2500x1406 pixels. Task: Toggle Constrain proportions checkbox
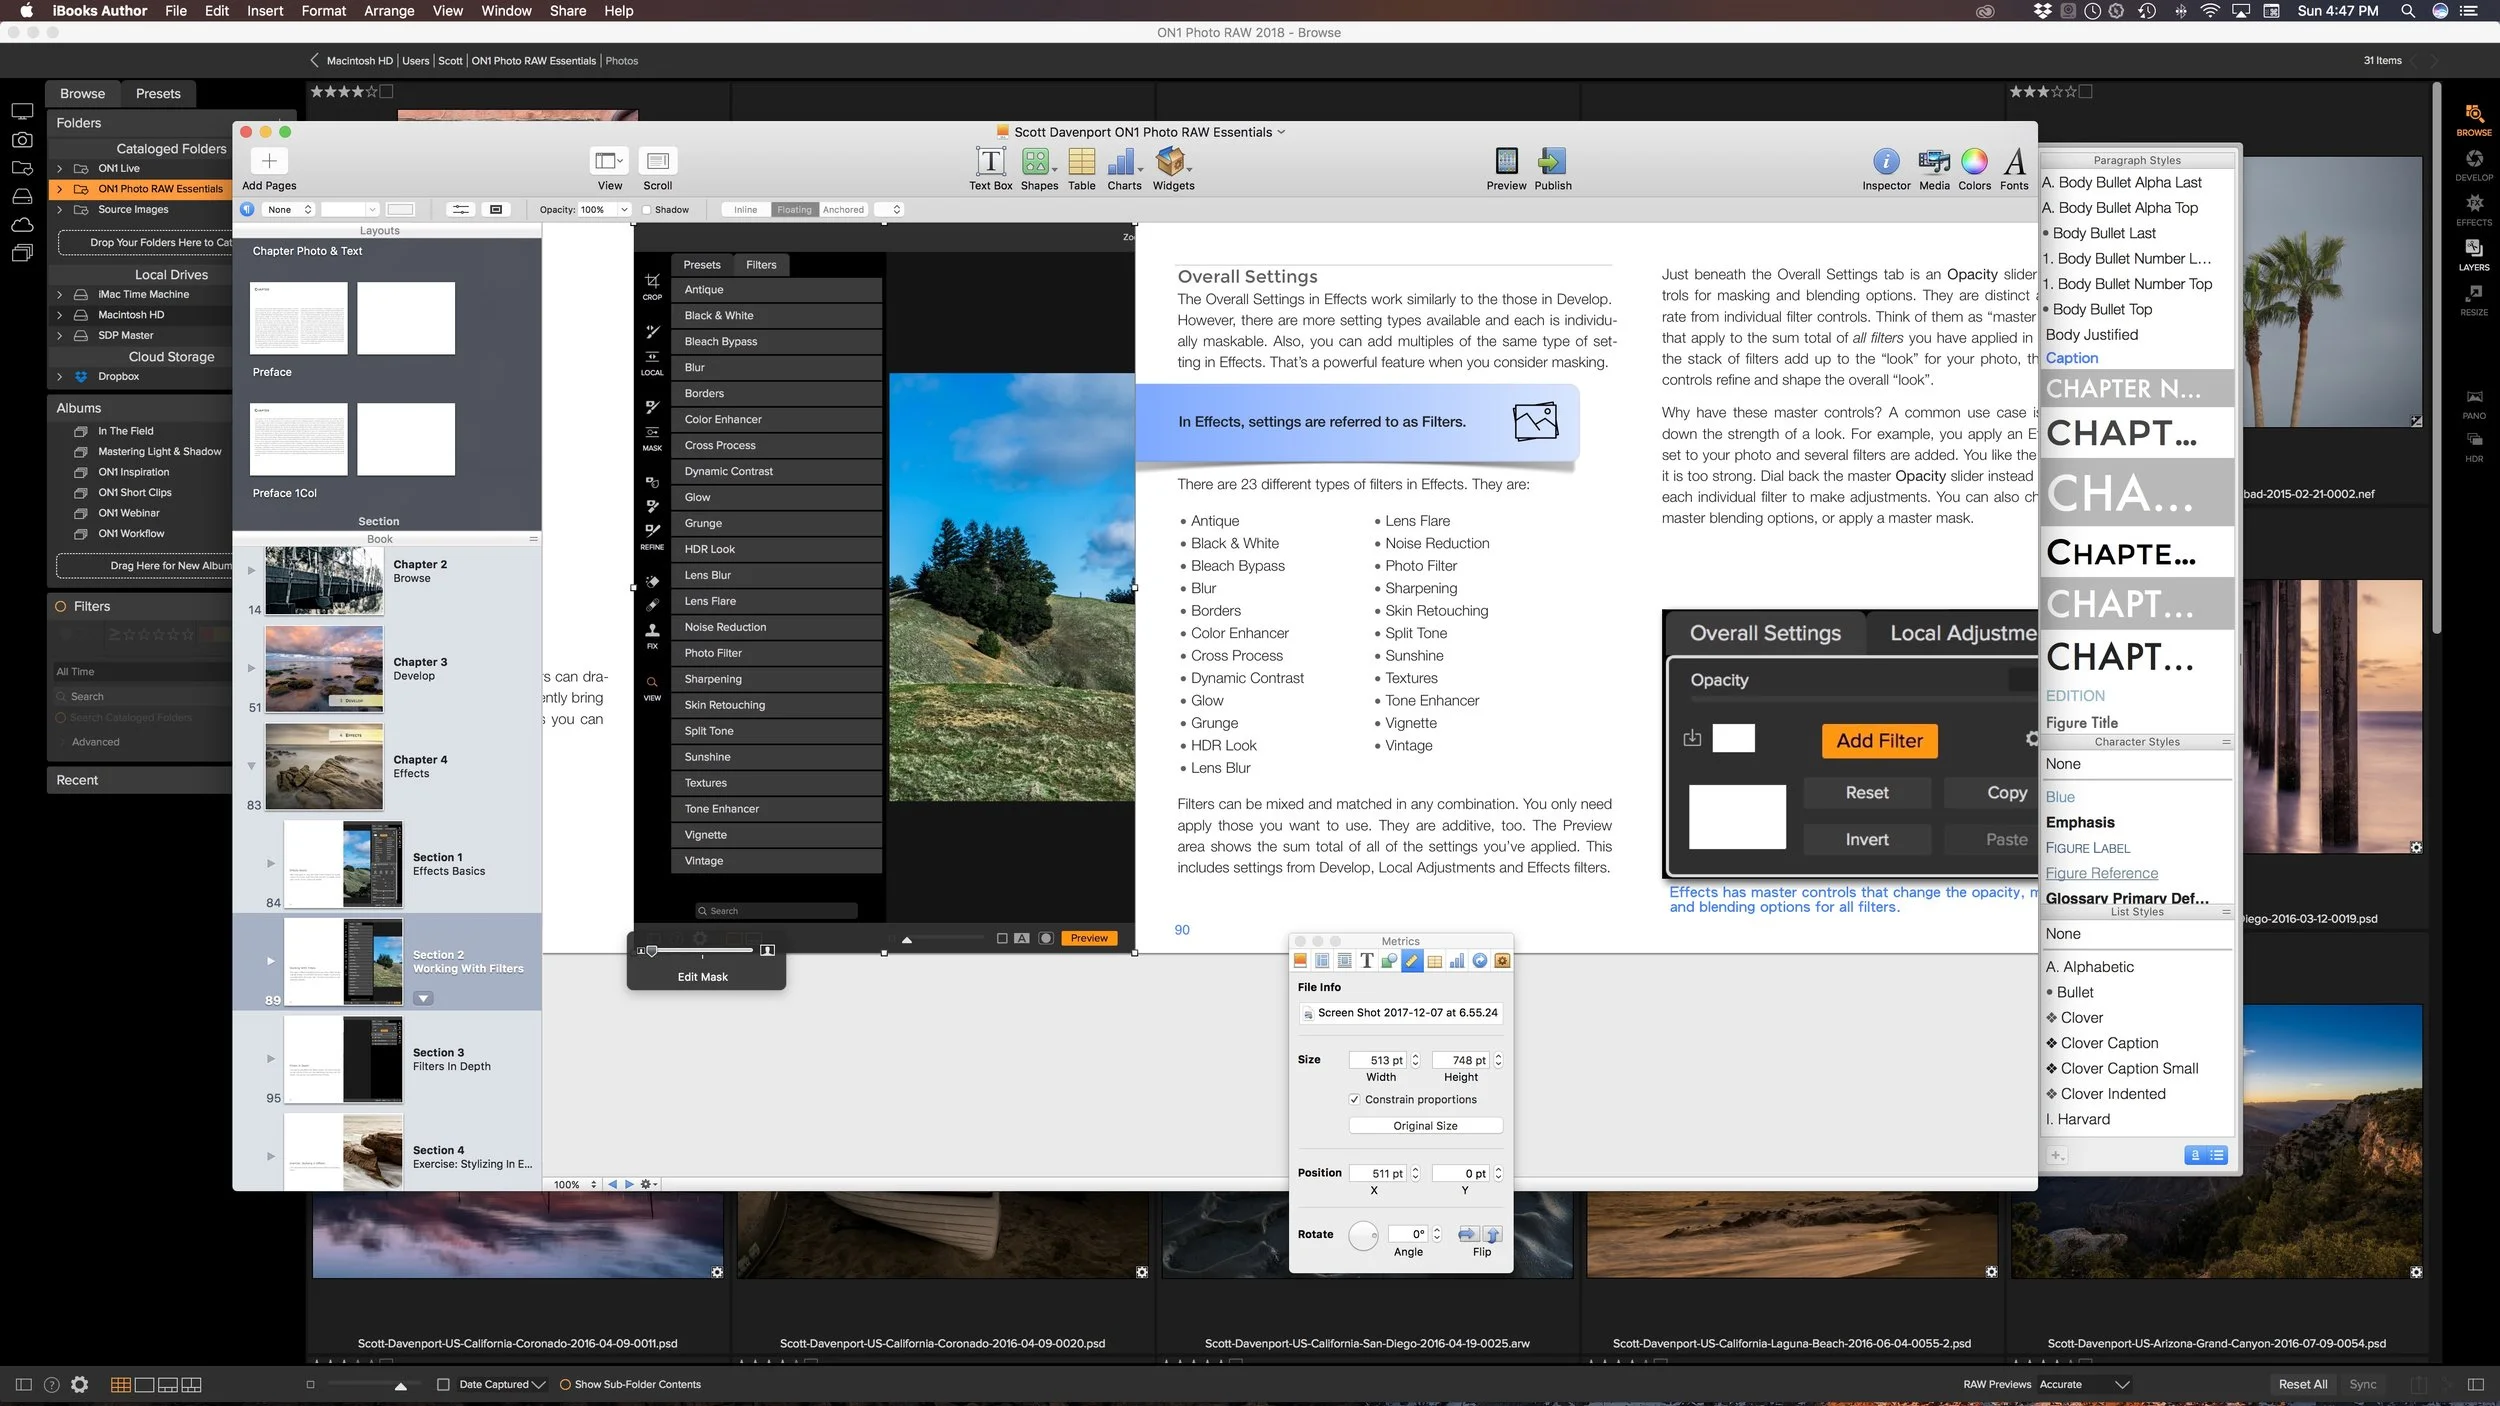tap(1354, 1099)
